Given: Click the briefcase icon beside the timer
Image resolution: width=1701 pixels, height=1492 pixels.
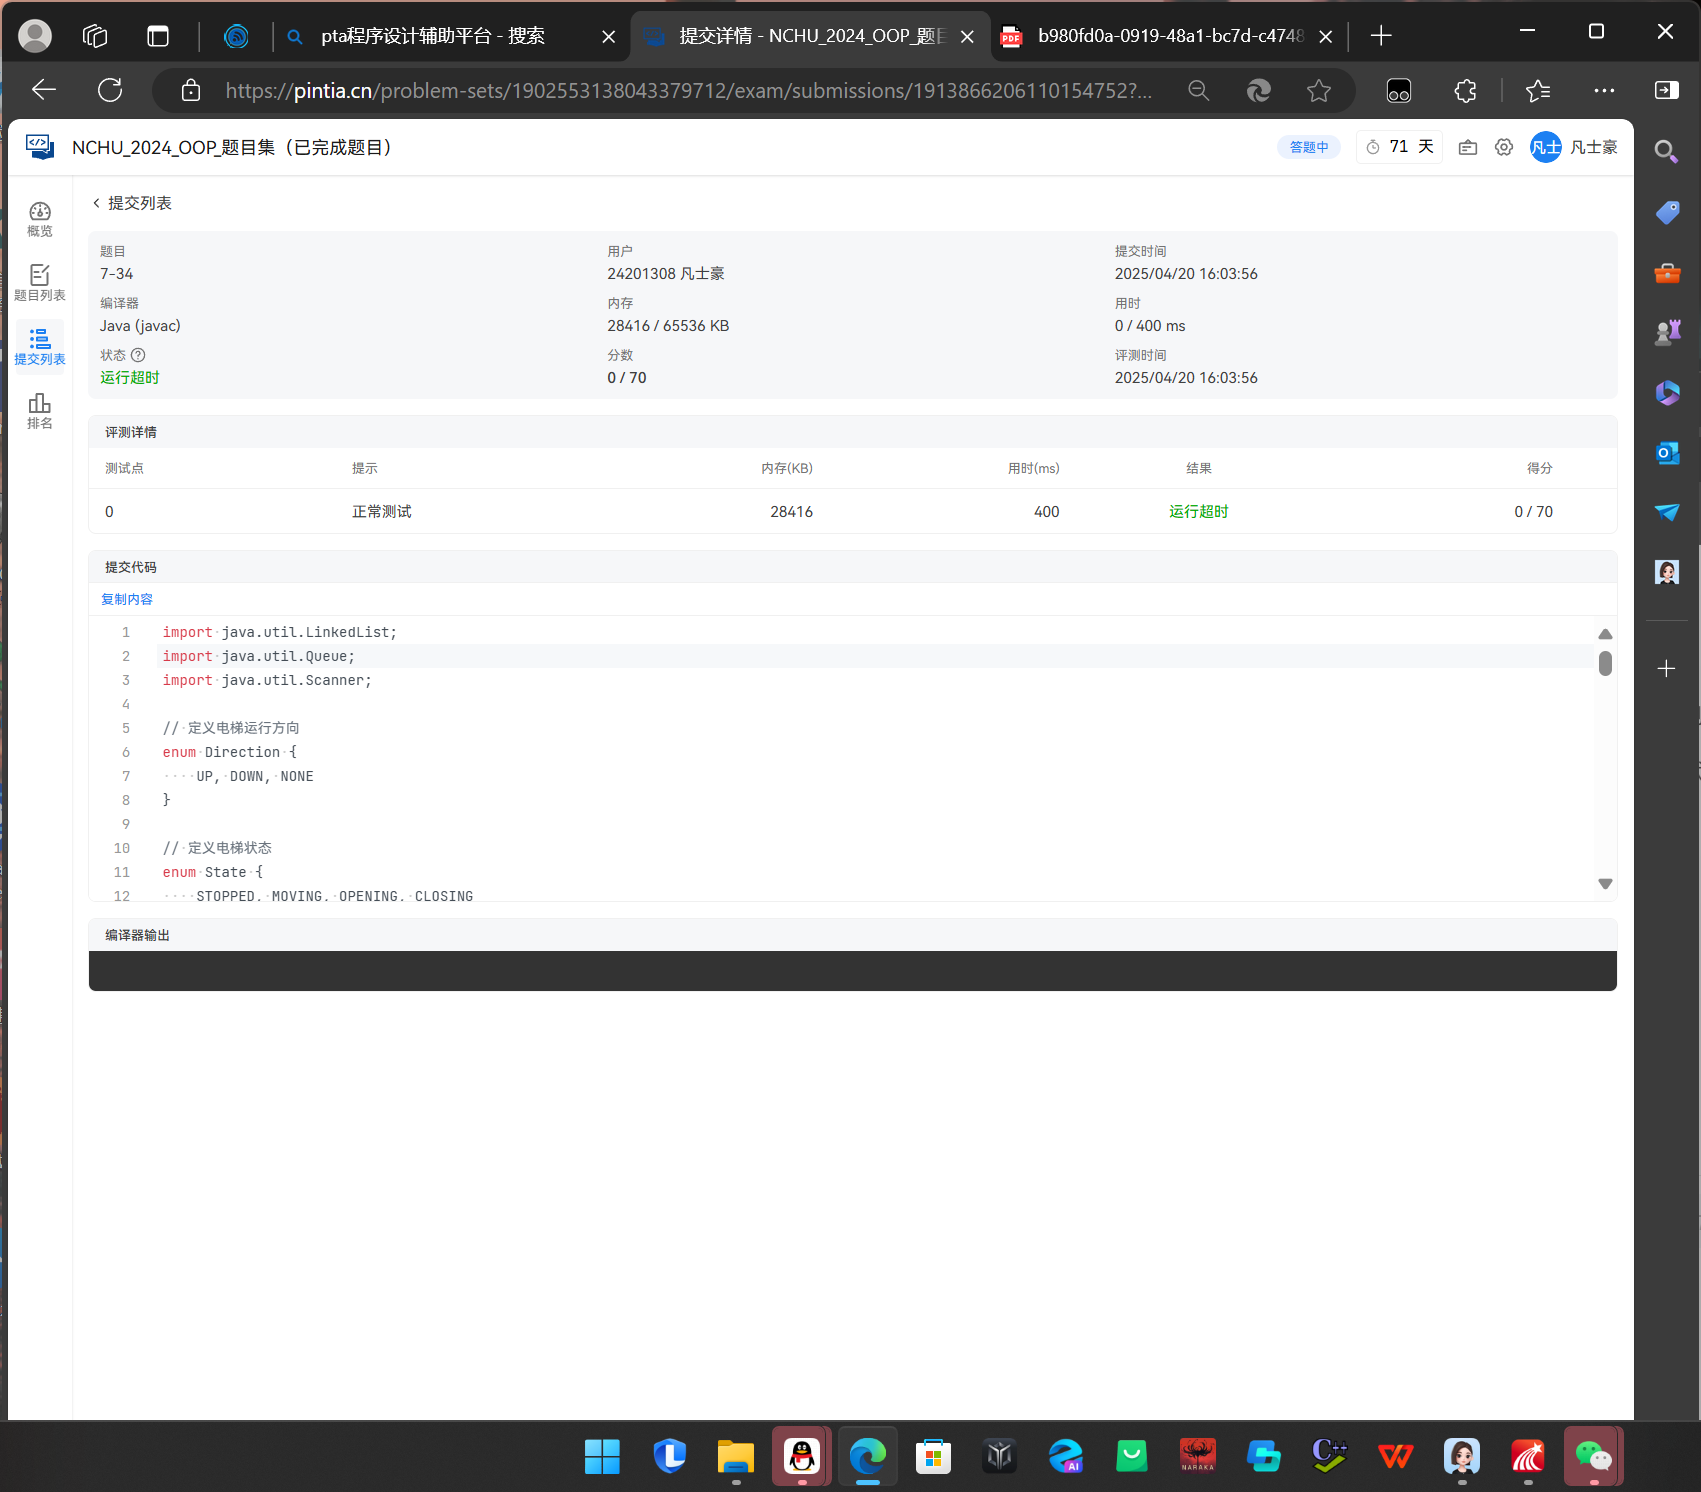Looking at the screenshot, I should point(1468,147).
